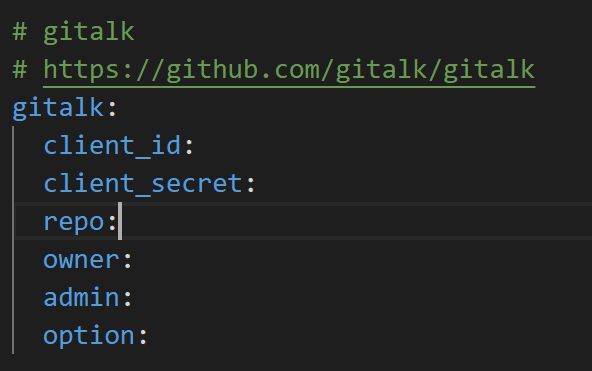Click the colon after gitalk key
Screen dimensions: 592x371
click(112, 109)
